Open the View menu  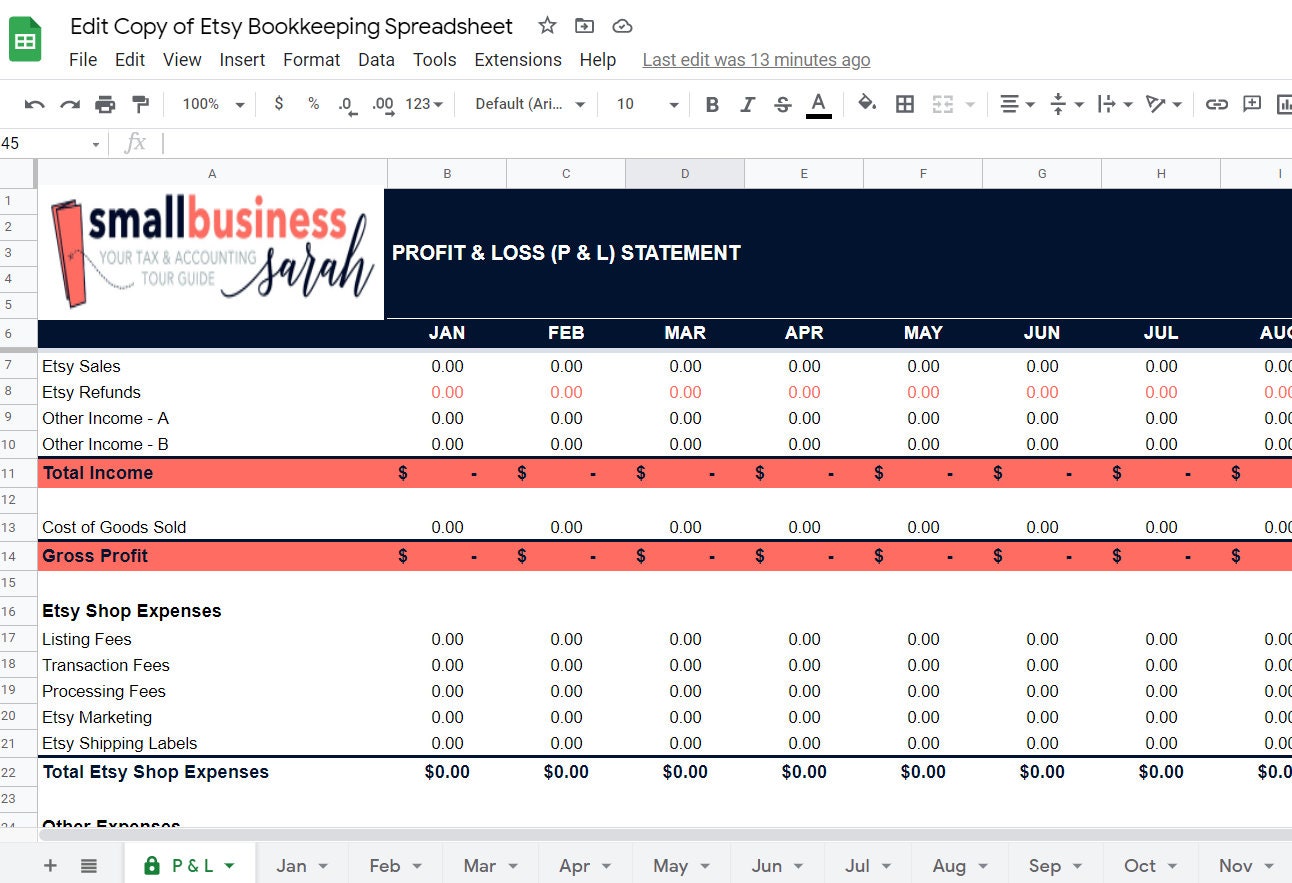pos(182,60)
